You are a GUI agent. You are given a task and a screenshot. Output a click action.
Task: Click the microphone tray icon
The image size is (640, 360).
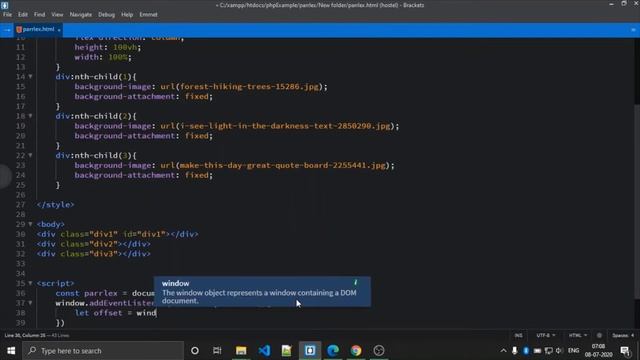pos(515,351)
